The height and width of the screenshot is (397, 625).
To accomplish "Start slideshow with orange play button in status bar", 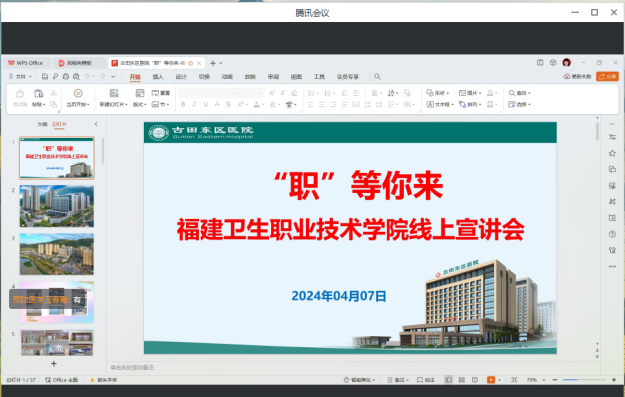I will coord(491,380).
